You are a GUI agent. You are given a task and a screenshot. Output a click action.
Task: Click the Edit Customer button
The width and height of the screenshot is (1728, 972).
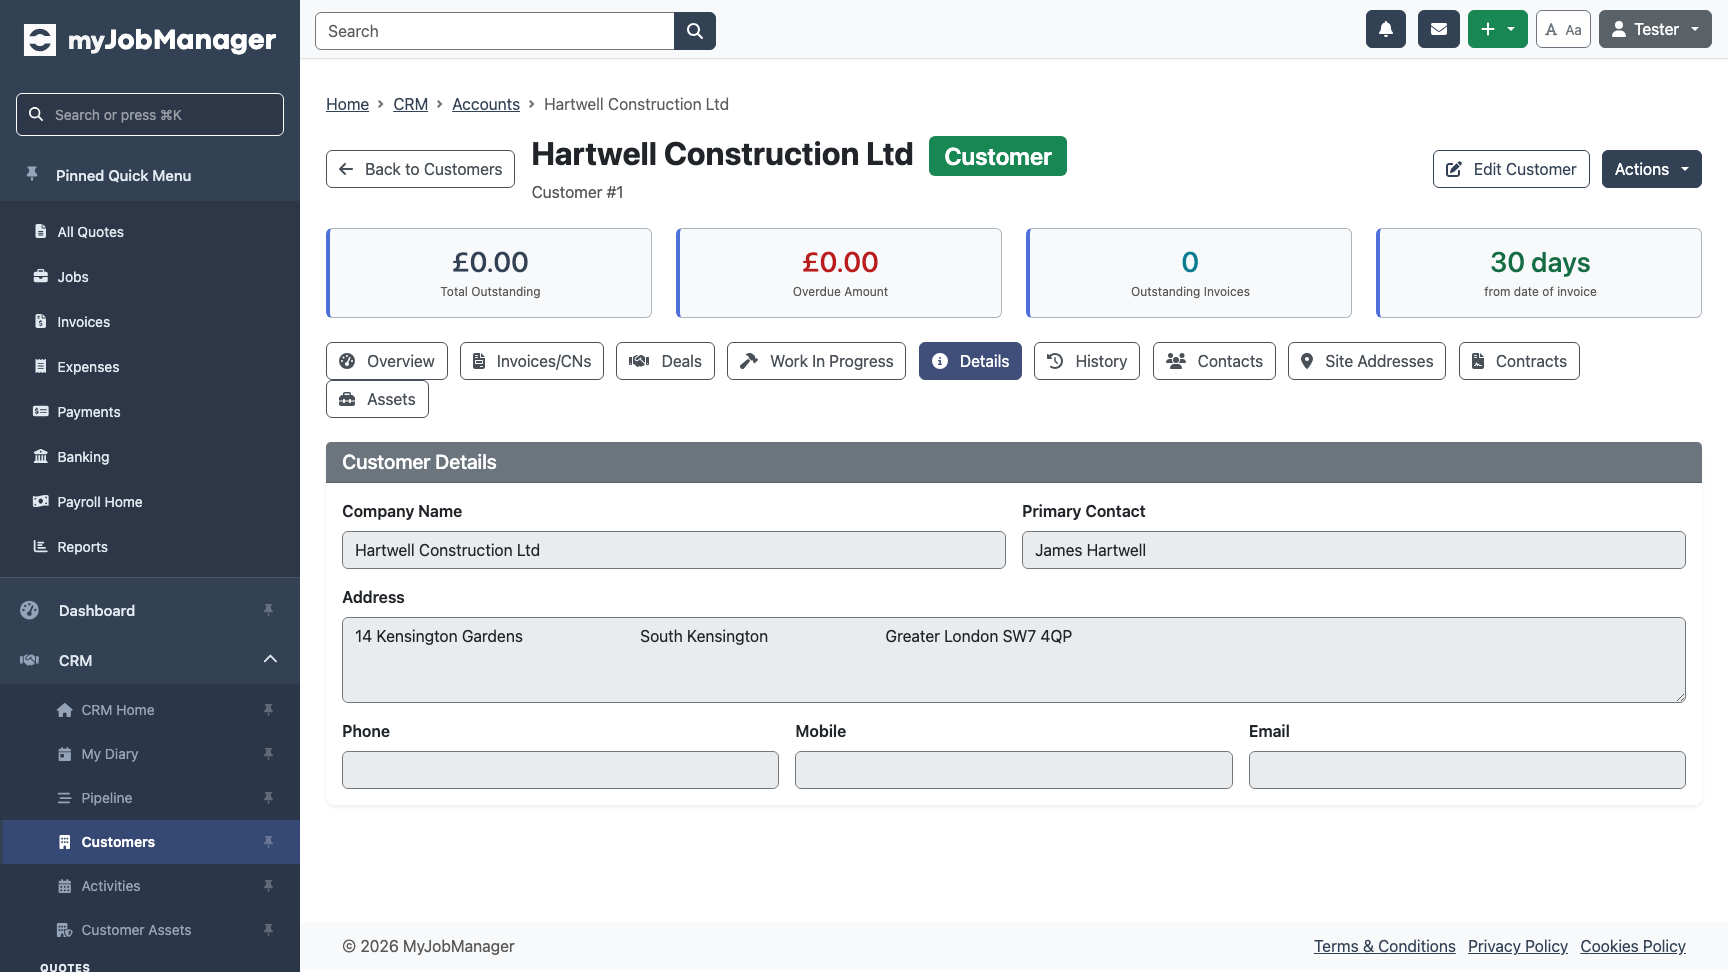click(1511, 169)
